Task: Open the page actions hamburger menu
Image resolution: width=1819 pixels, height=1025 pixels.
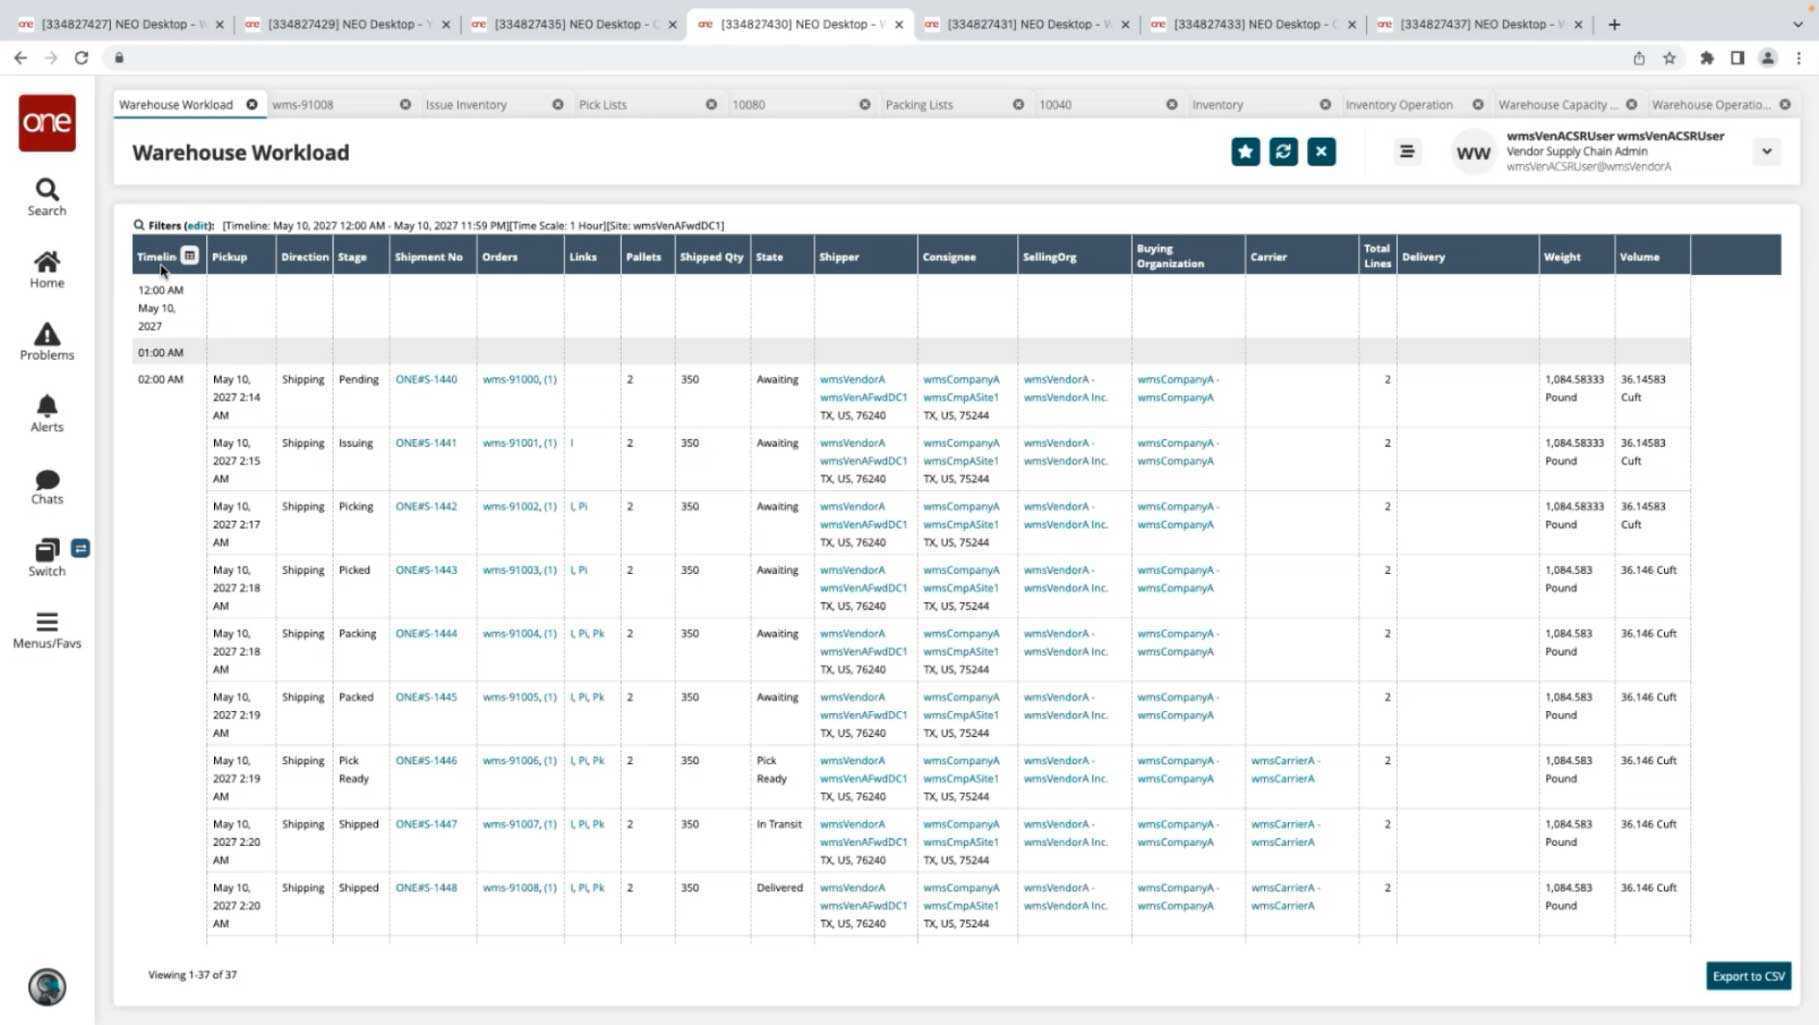Action: click(1407, 152)
